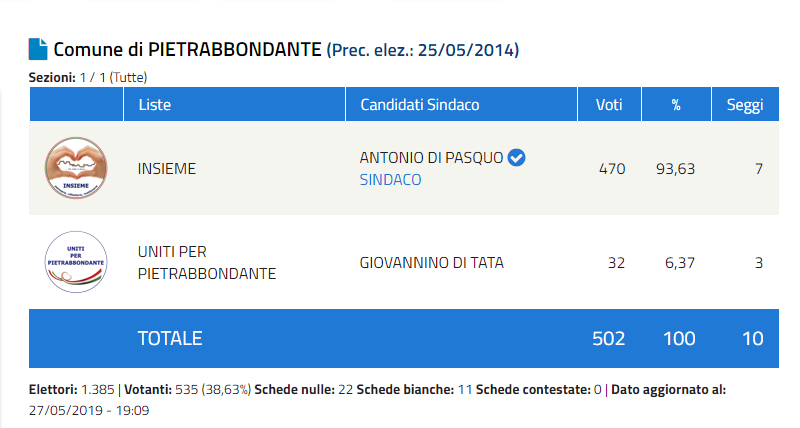This screenshot has width=800, height=428.
Task: Click the previous election date 25/05/2014
Action: pos(466,50)
